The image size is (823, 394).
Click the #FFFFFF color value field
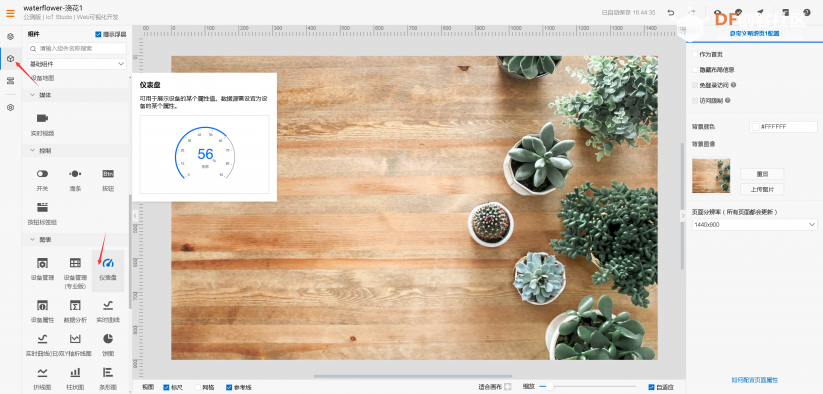tap(783, 126)
